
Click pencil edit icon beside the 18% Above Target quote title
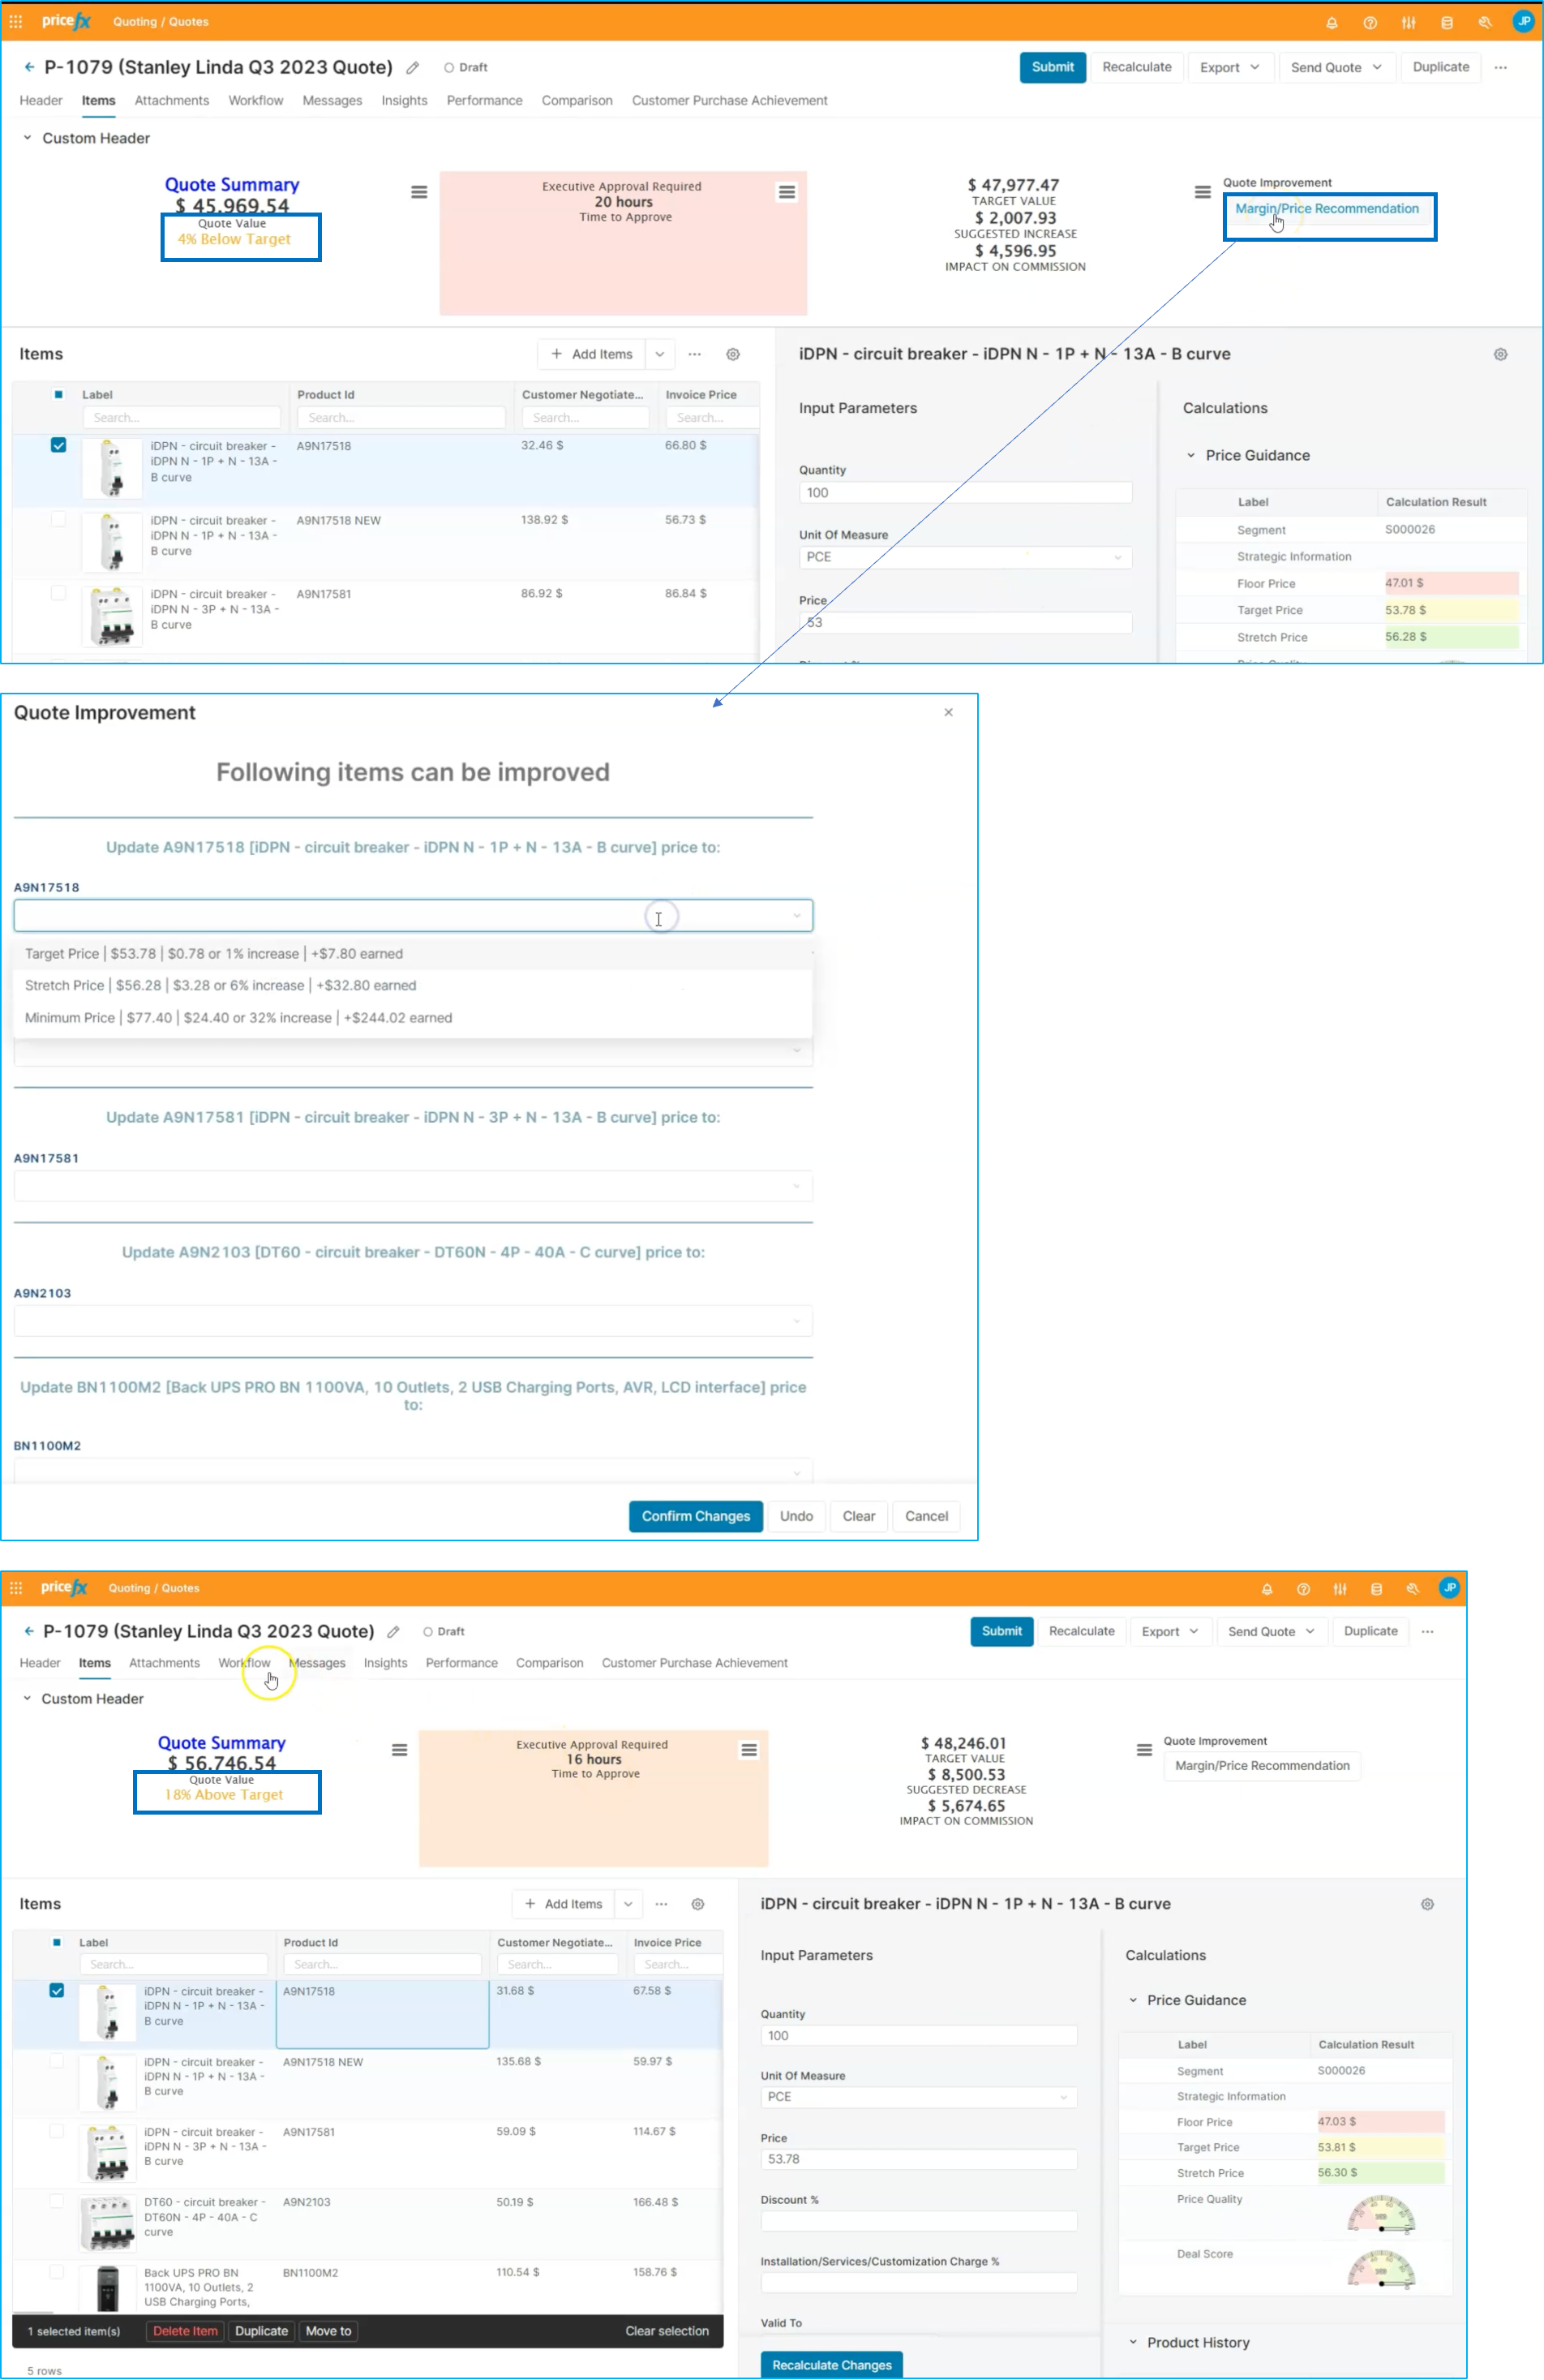394,1632
